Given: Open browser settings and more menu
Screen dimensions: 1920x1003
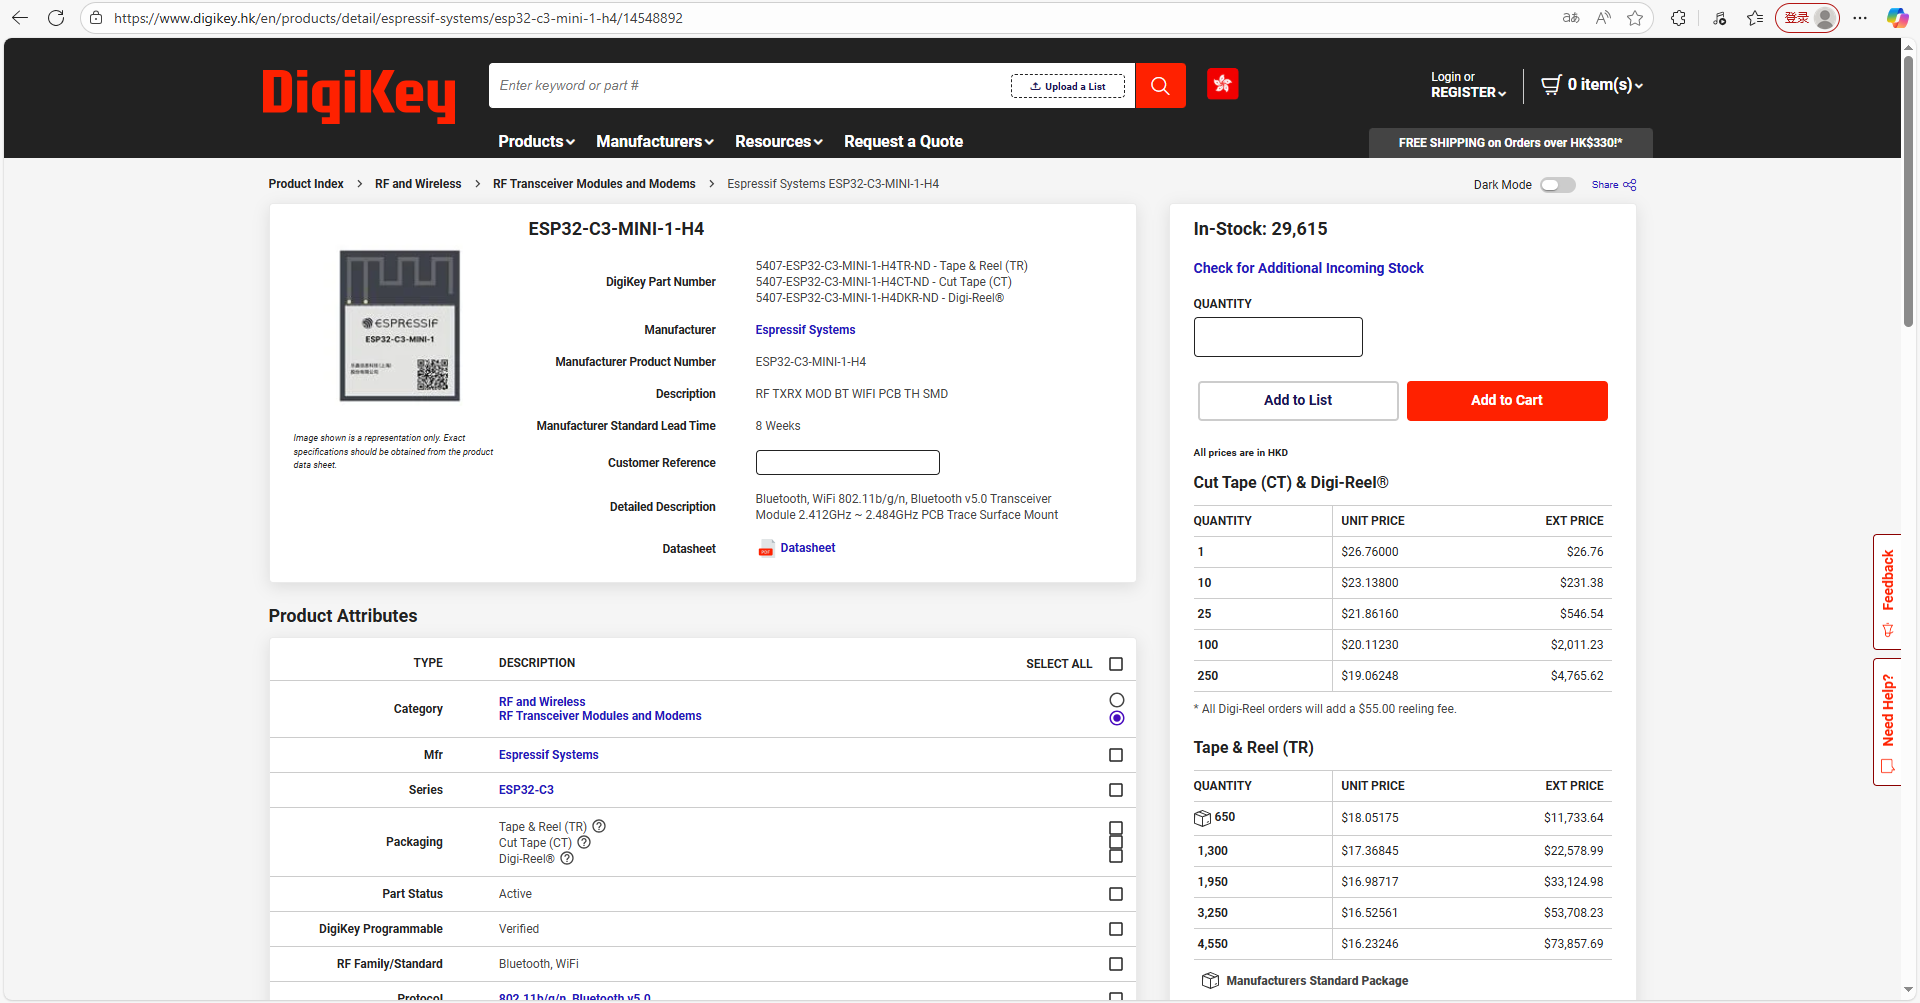Looking at the screenshot, I should click(1860, 18).
